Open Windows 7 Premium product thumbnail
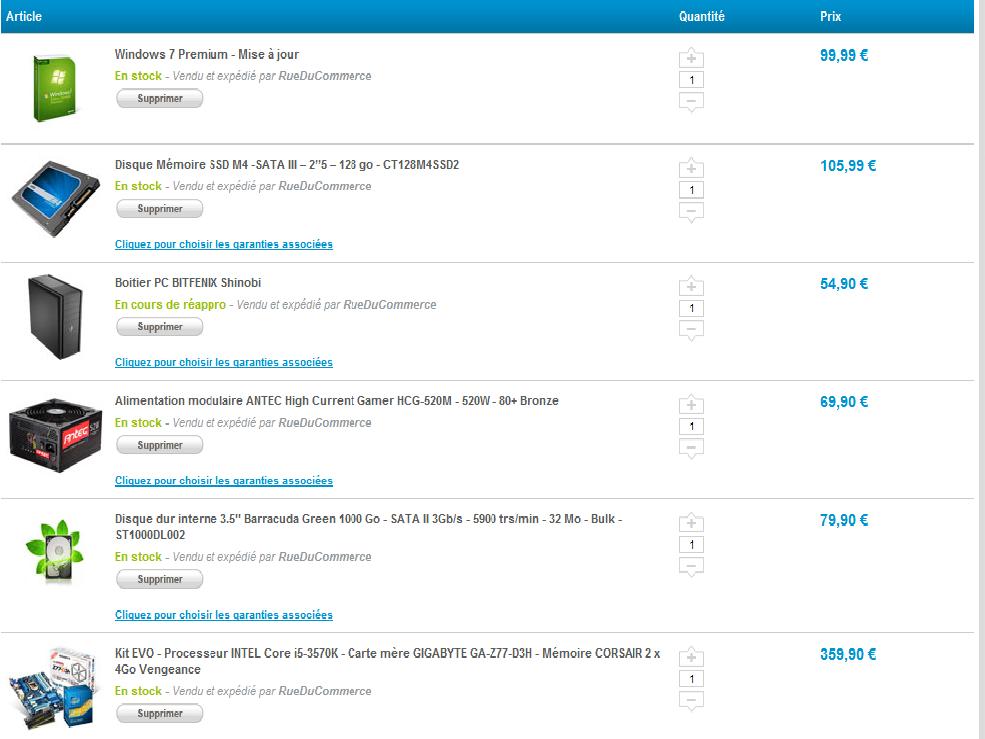 click(x=55, y=88)
